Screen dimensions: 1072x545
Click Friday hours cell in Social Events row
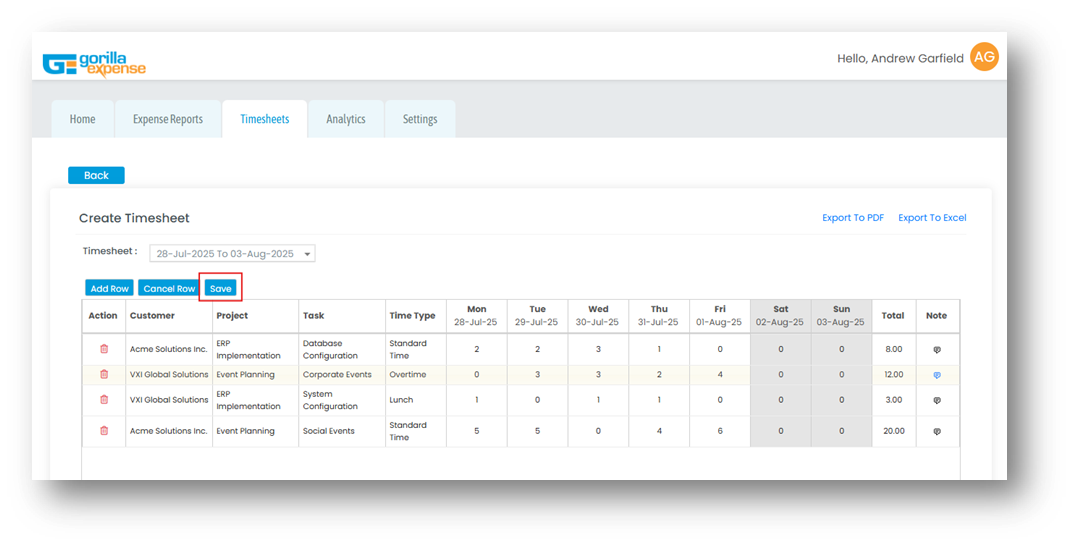click(720, 431)
